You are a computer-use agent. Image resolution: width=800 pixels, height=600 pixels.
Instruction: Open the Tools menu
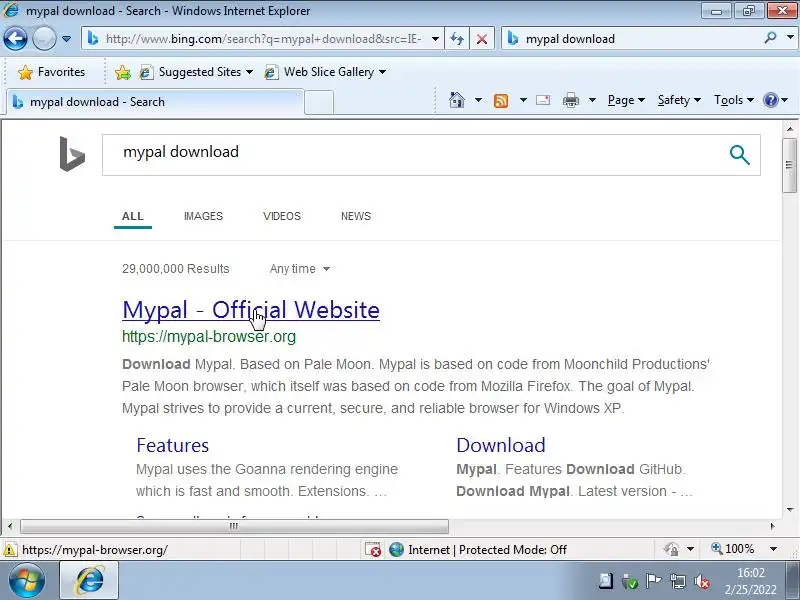(x=733, y=100)
